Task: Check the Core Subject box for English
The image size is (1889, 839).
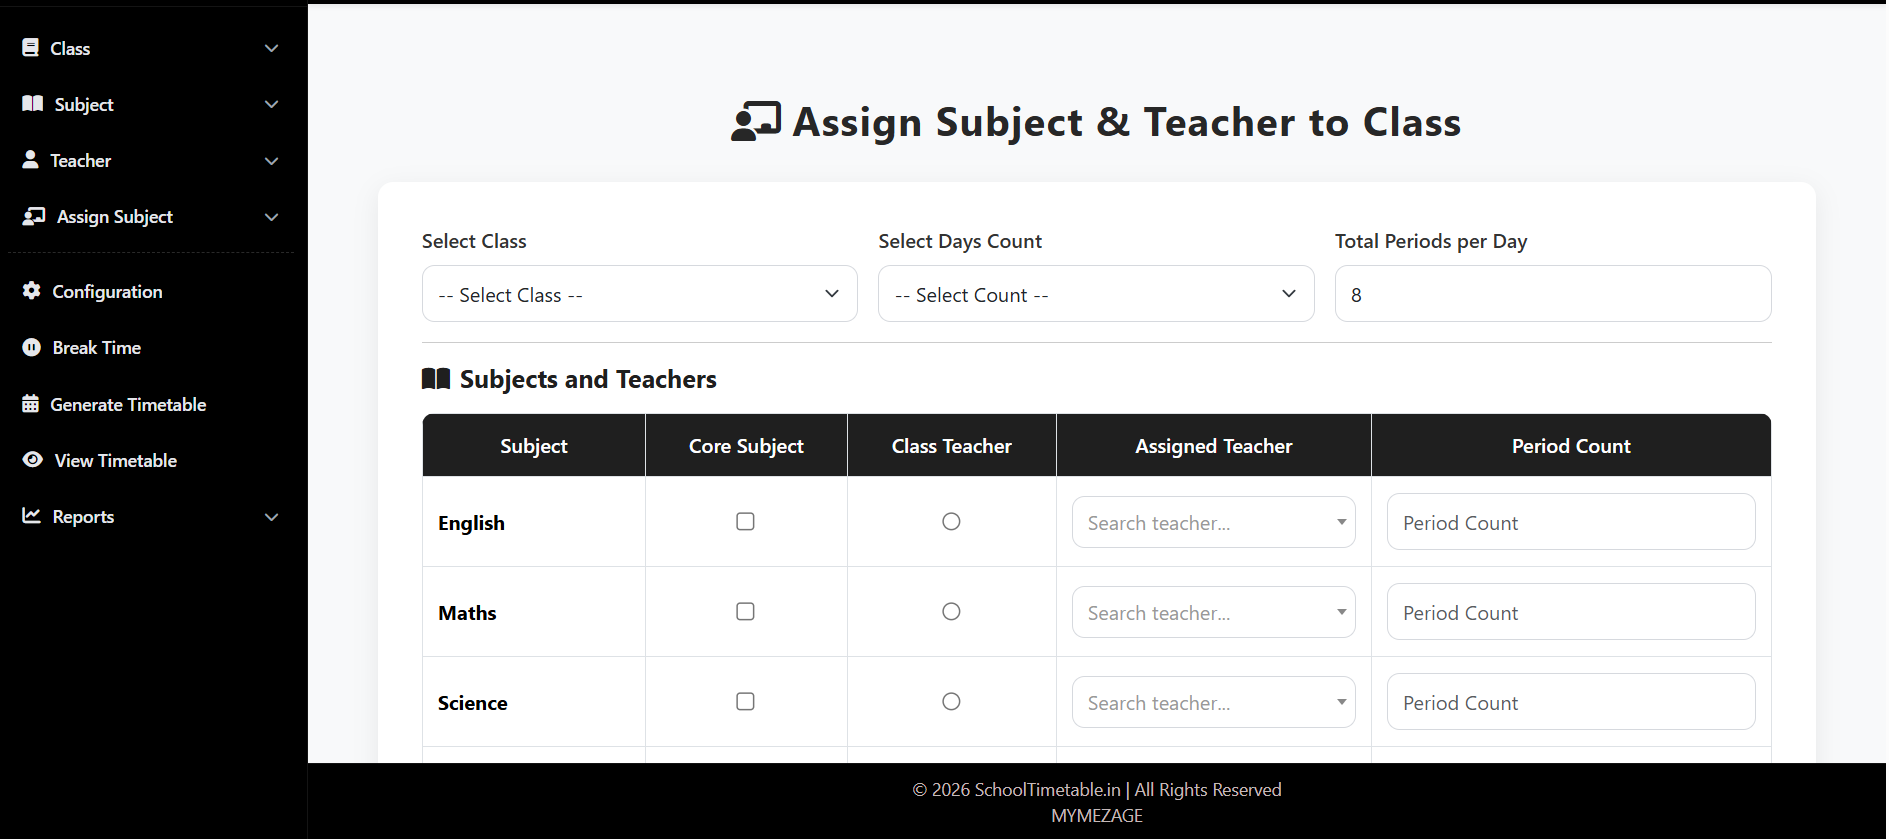Action: (x=745, y=522)
